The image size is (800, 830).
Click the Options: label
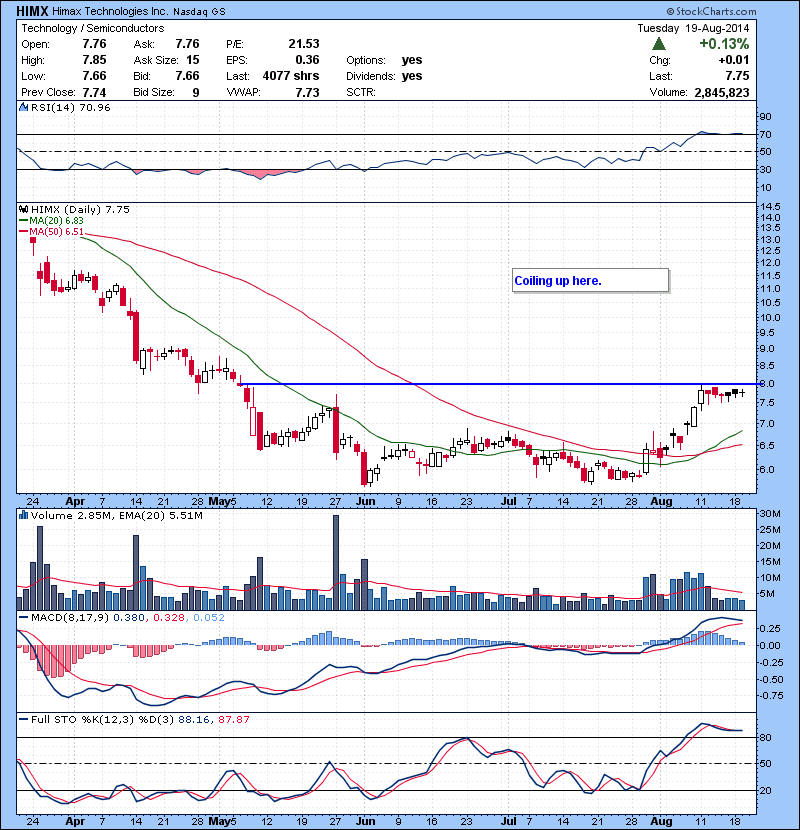pyautogui.click(x=366, y=60)
